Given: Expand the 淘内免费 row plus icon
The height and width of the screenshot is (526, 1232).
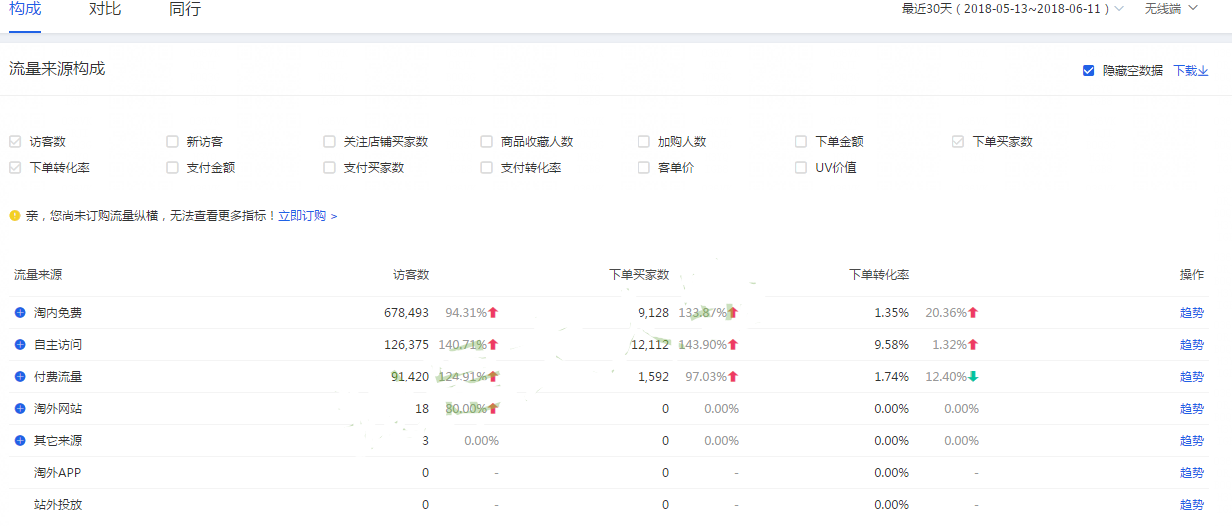Looking at the screenshot, I should tap(20, 313).
